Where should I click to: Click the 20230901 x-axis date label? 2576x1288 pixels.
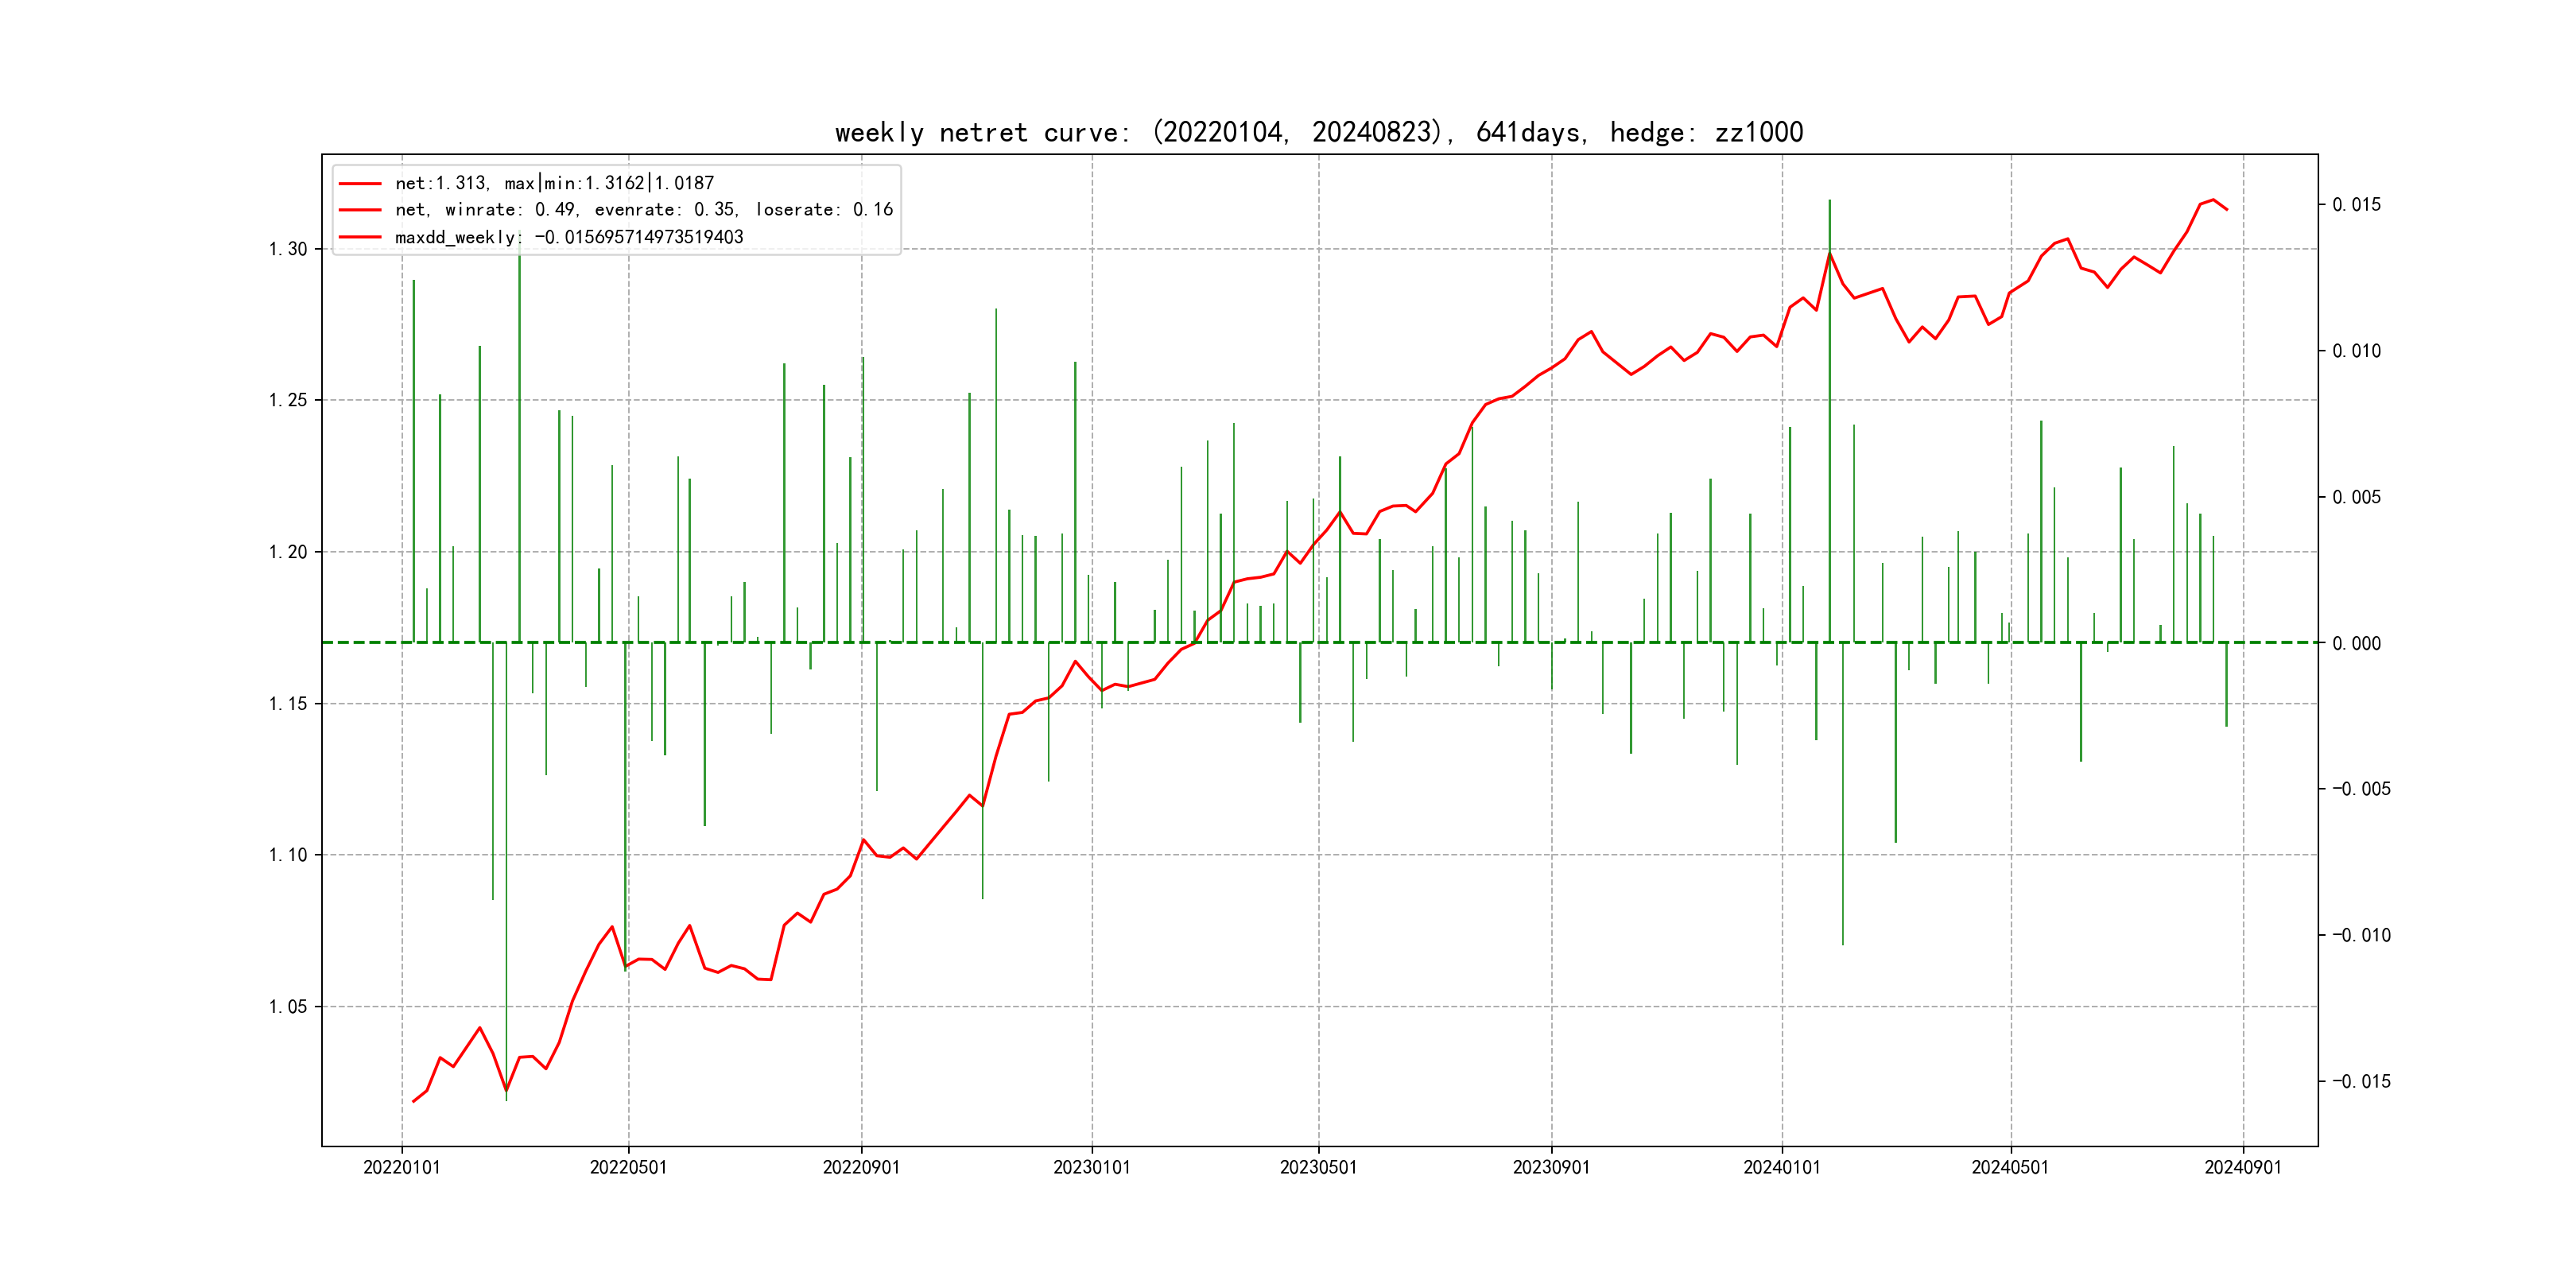pos(1551,1167)
